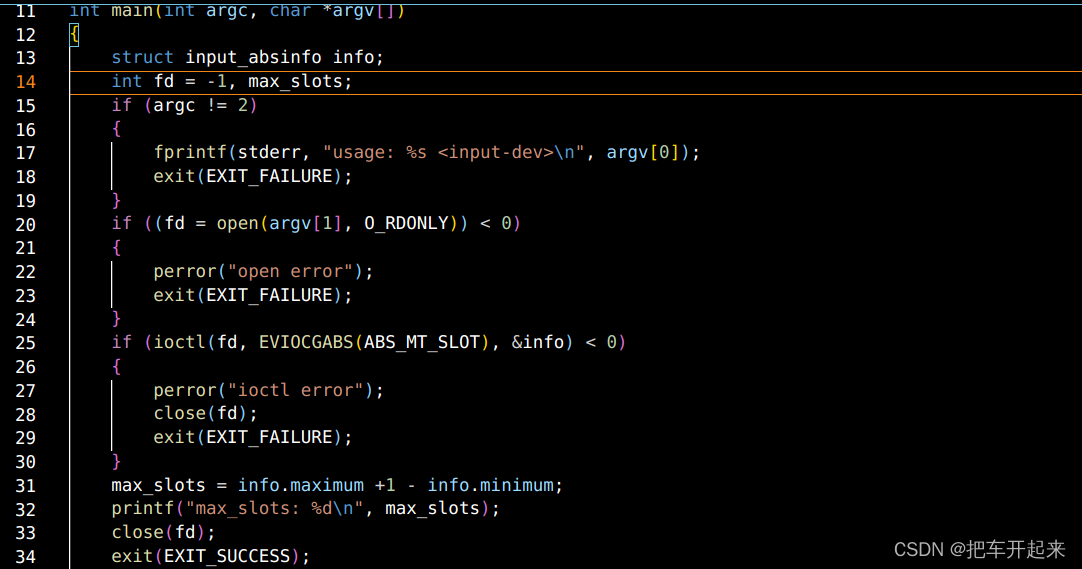Click the closing brace on line 30
This screenshot has width=1082, height=569.
click(x=116, y=461)
